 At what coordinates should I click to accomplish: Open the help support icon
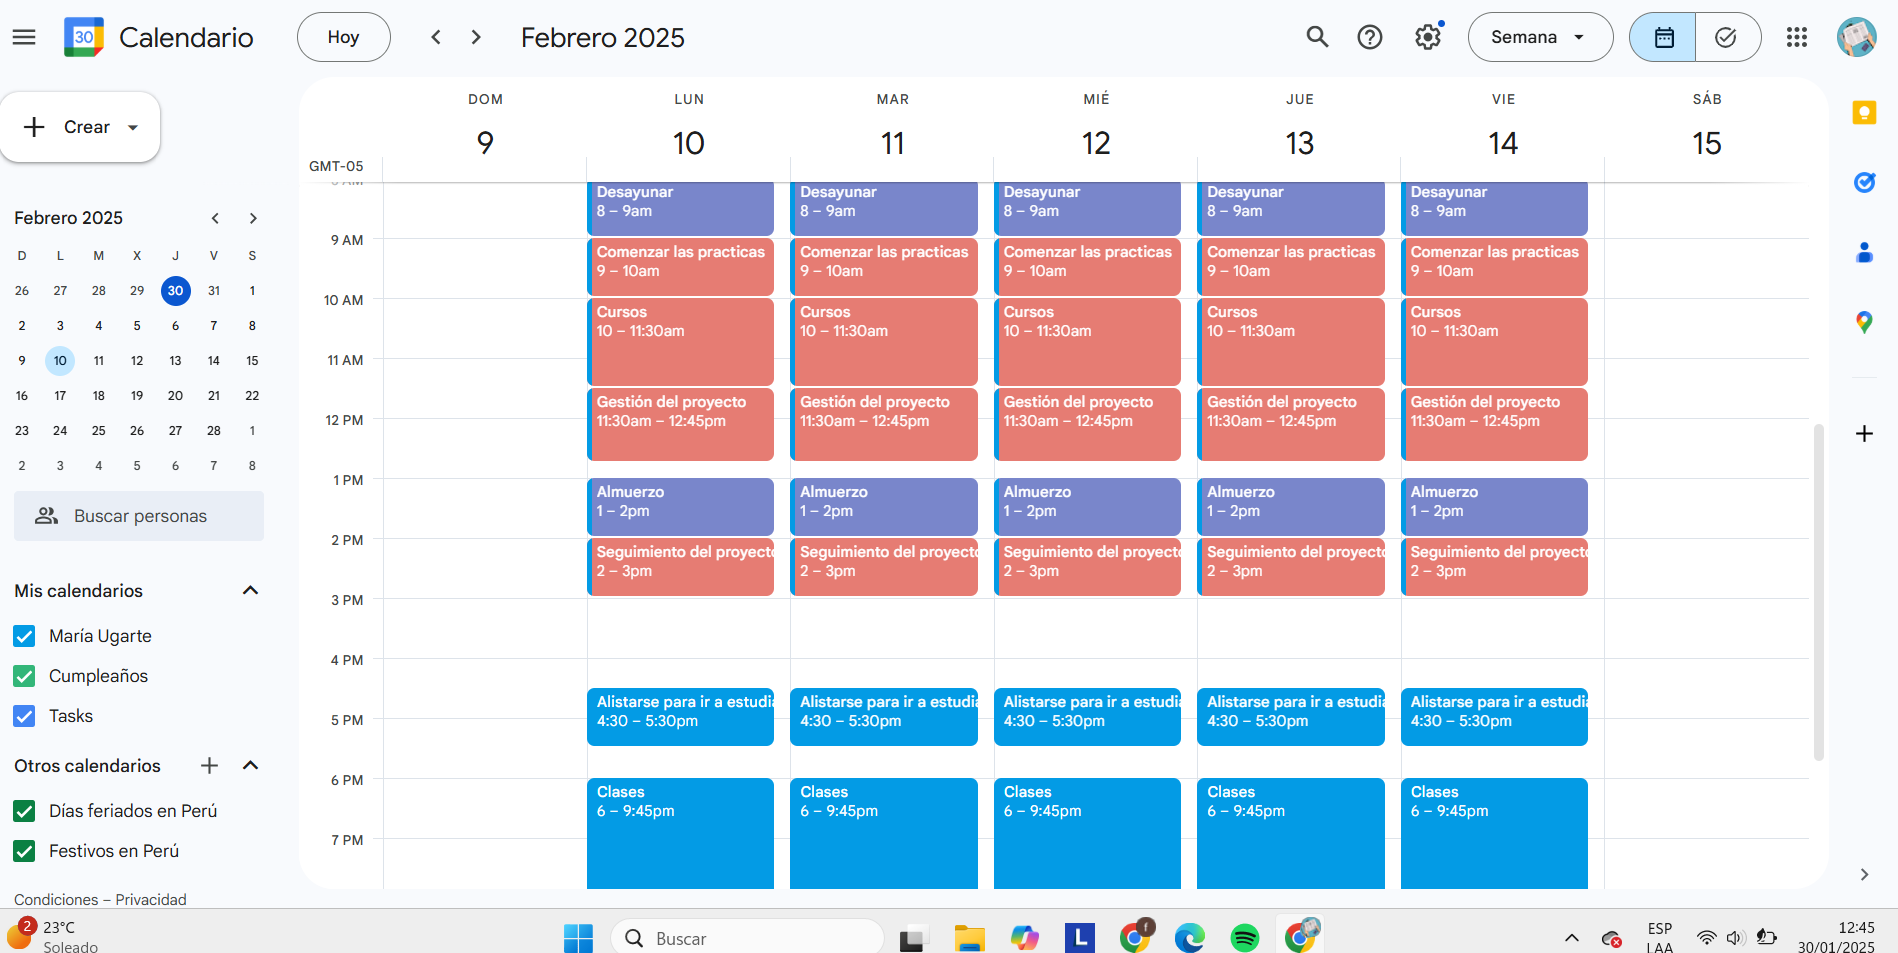point(1370,37)
